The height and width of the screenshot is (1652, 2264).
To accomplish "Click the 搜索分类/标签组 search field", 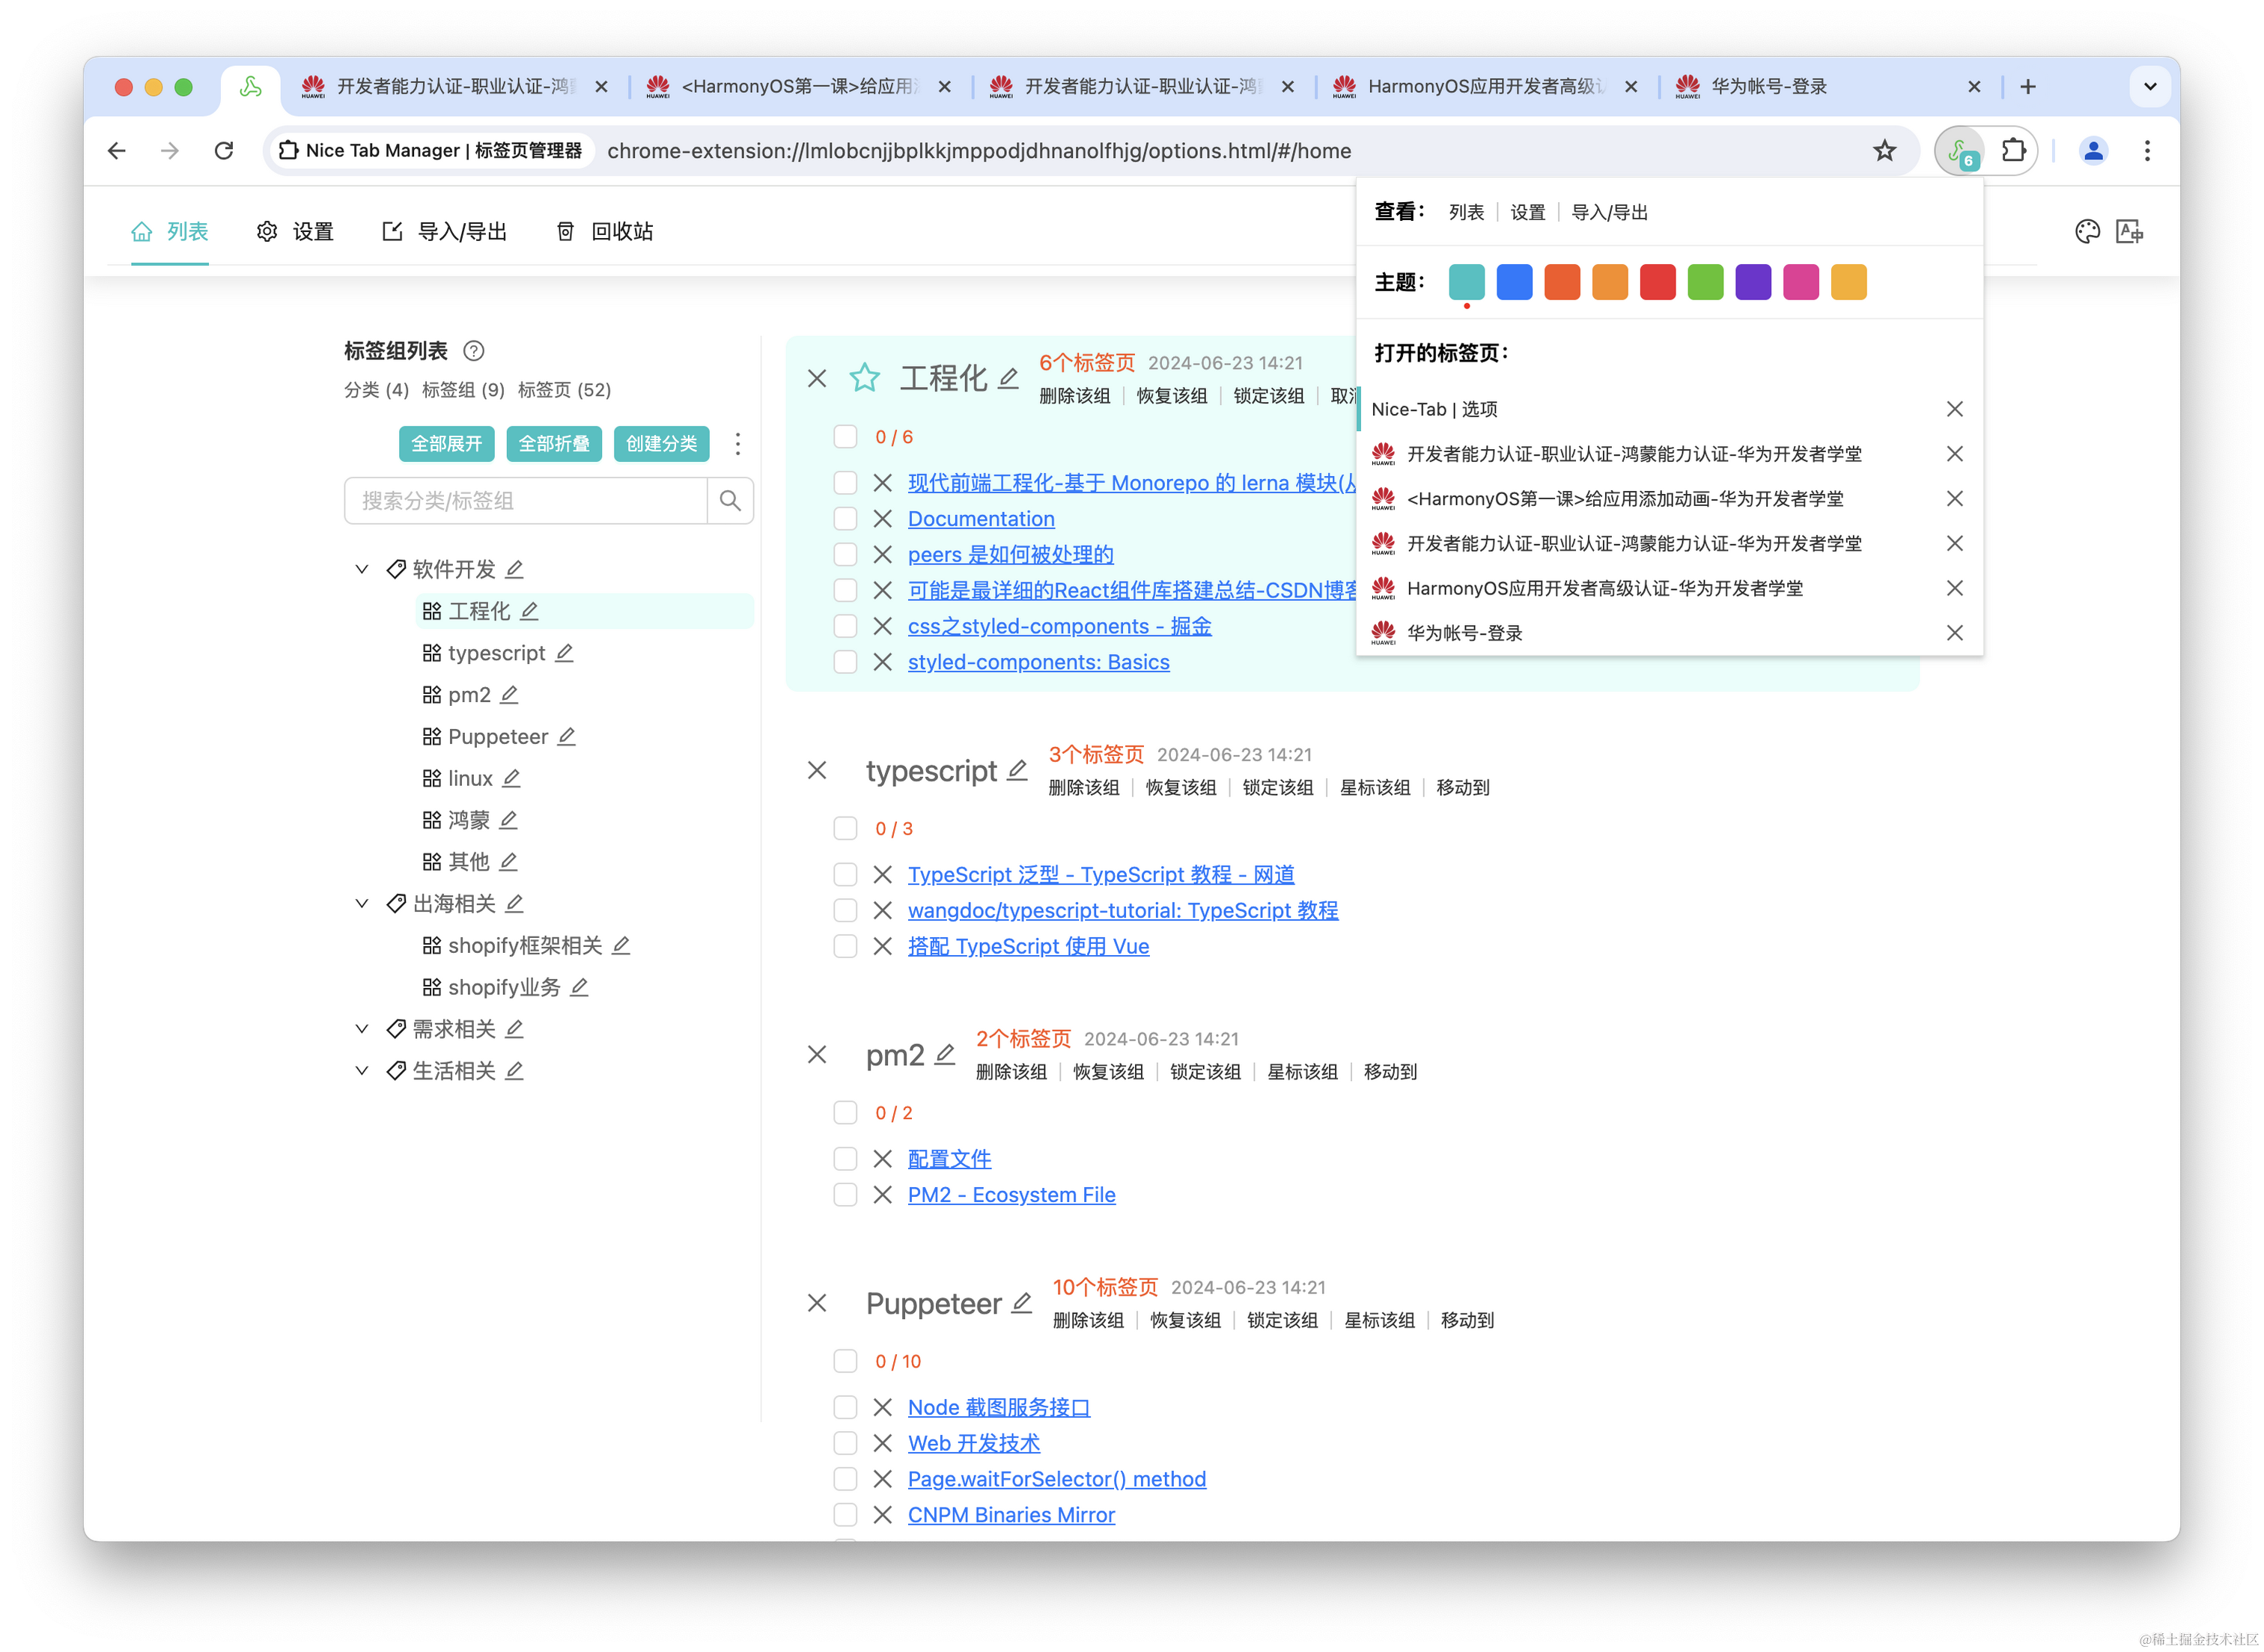I will pos(525,500).
